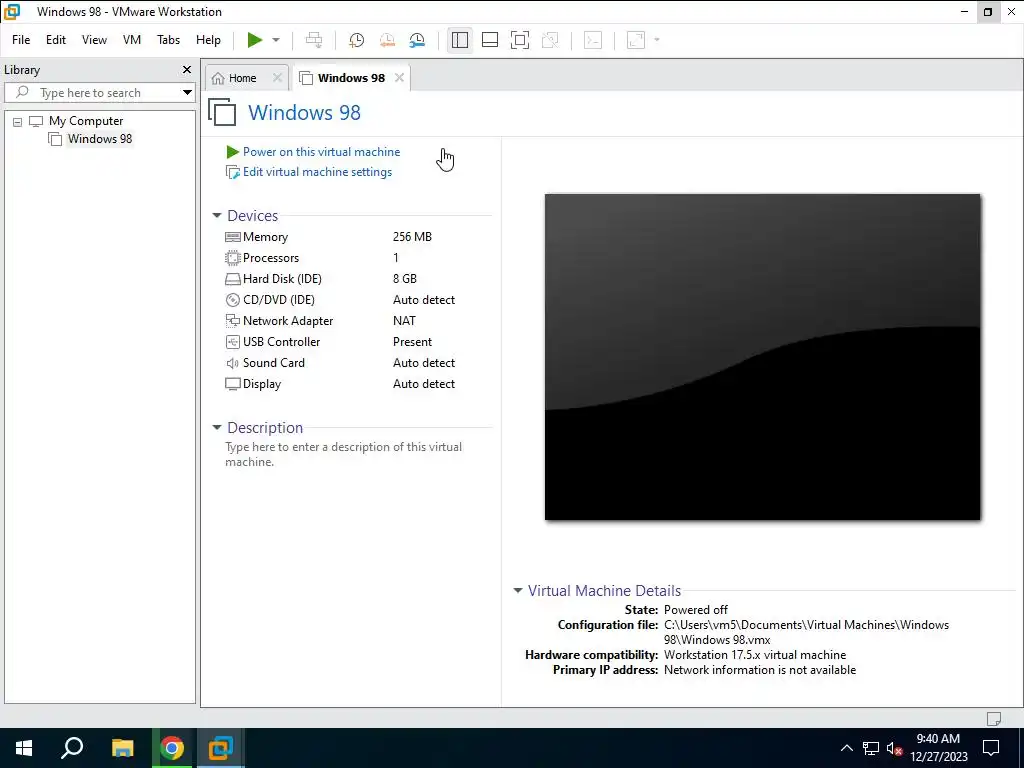Screen dimensions: 1024x768
Task: Click the Unity mode toolbar icon
Action: click(550, 40)
